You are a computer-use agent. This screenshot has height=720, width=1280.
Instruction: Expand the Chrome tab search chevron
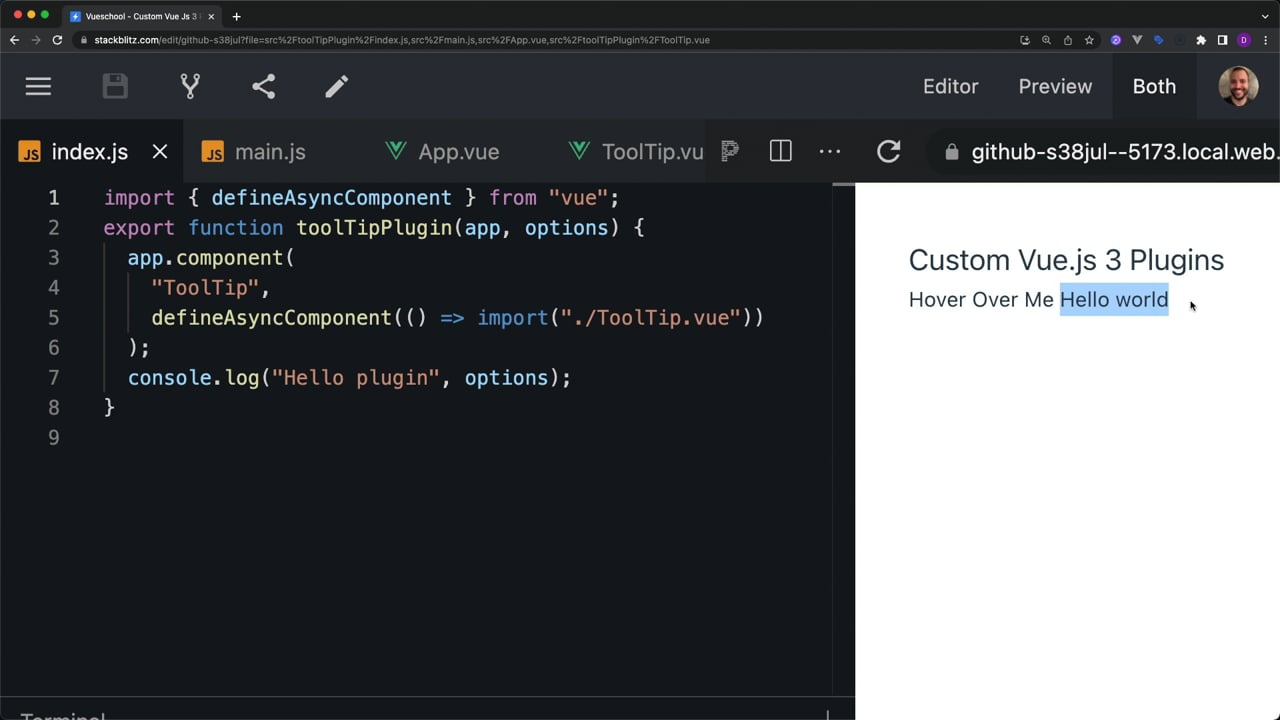(1265, 16)
